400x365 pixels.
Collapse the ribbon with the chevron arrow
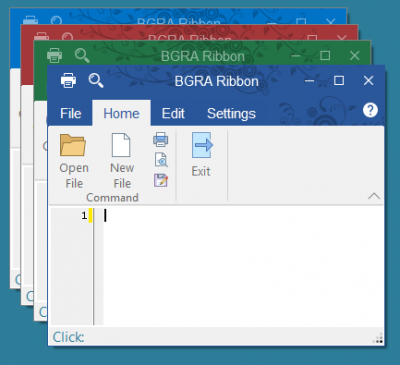[x=374, y=196]
